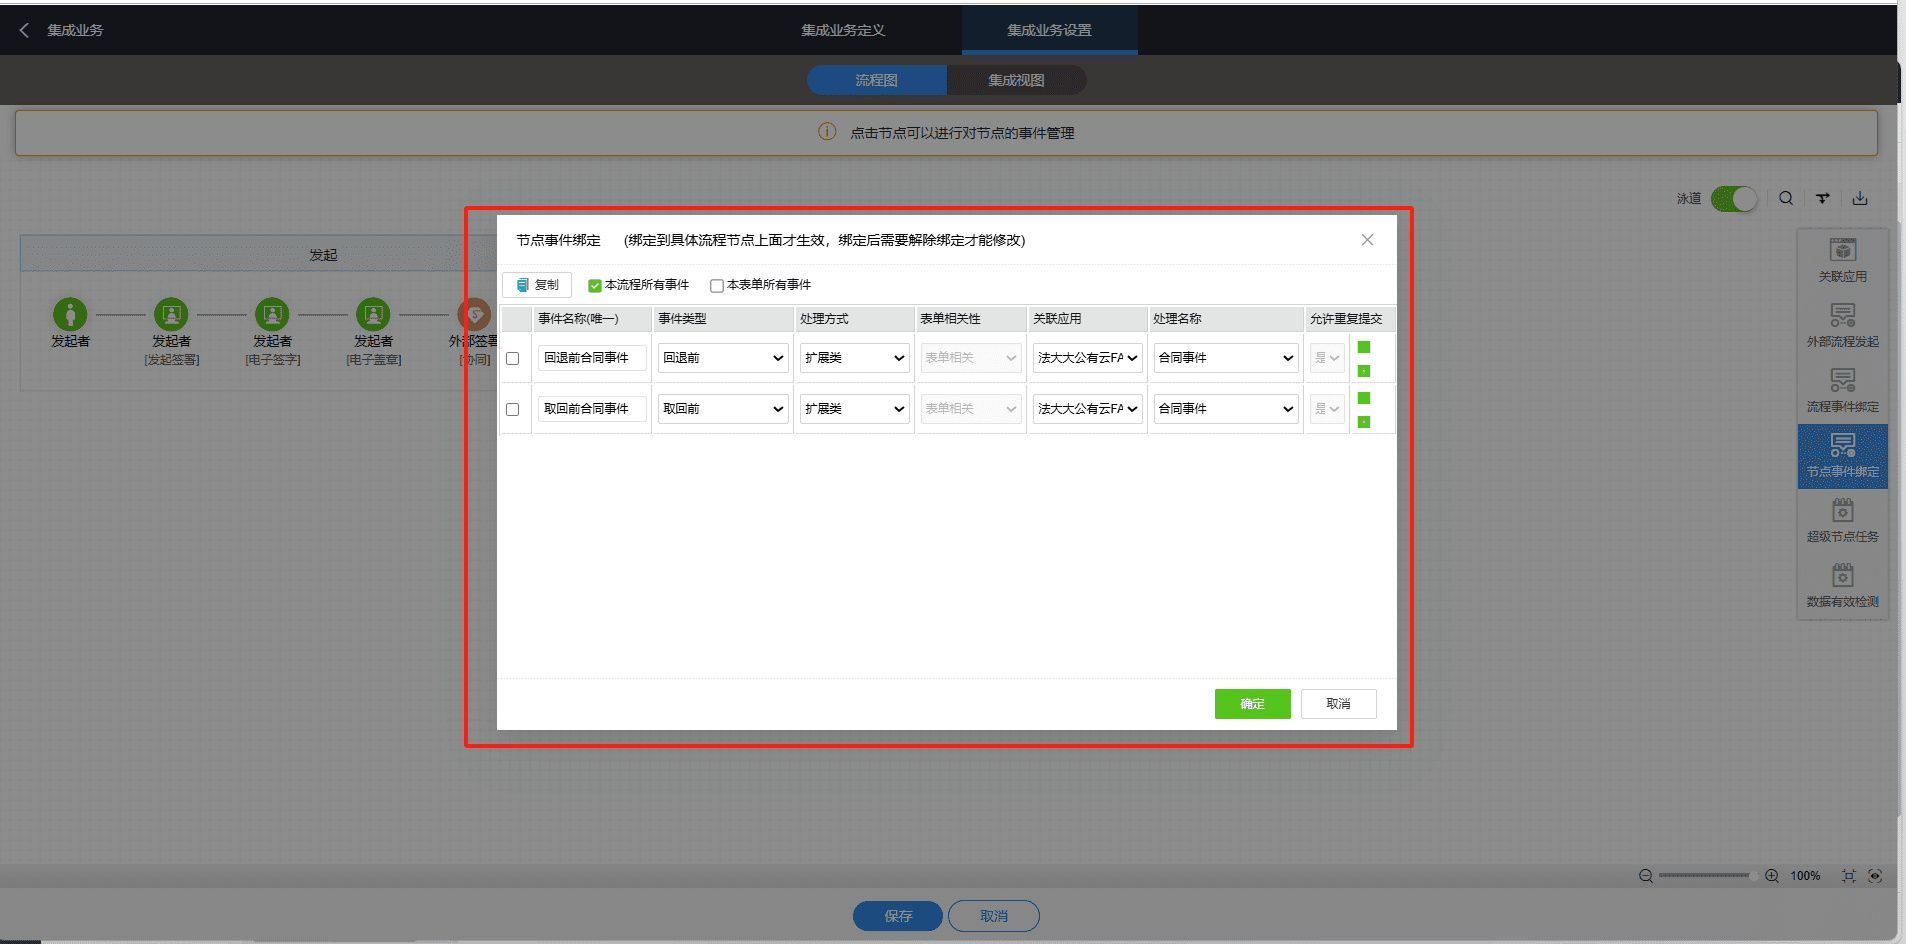This screenshot has width=1906, height=944.
Task: Click the canvas zoom slider track
Action: tap(1708, 876)
